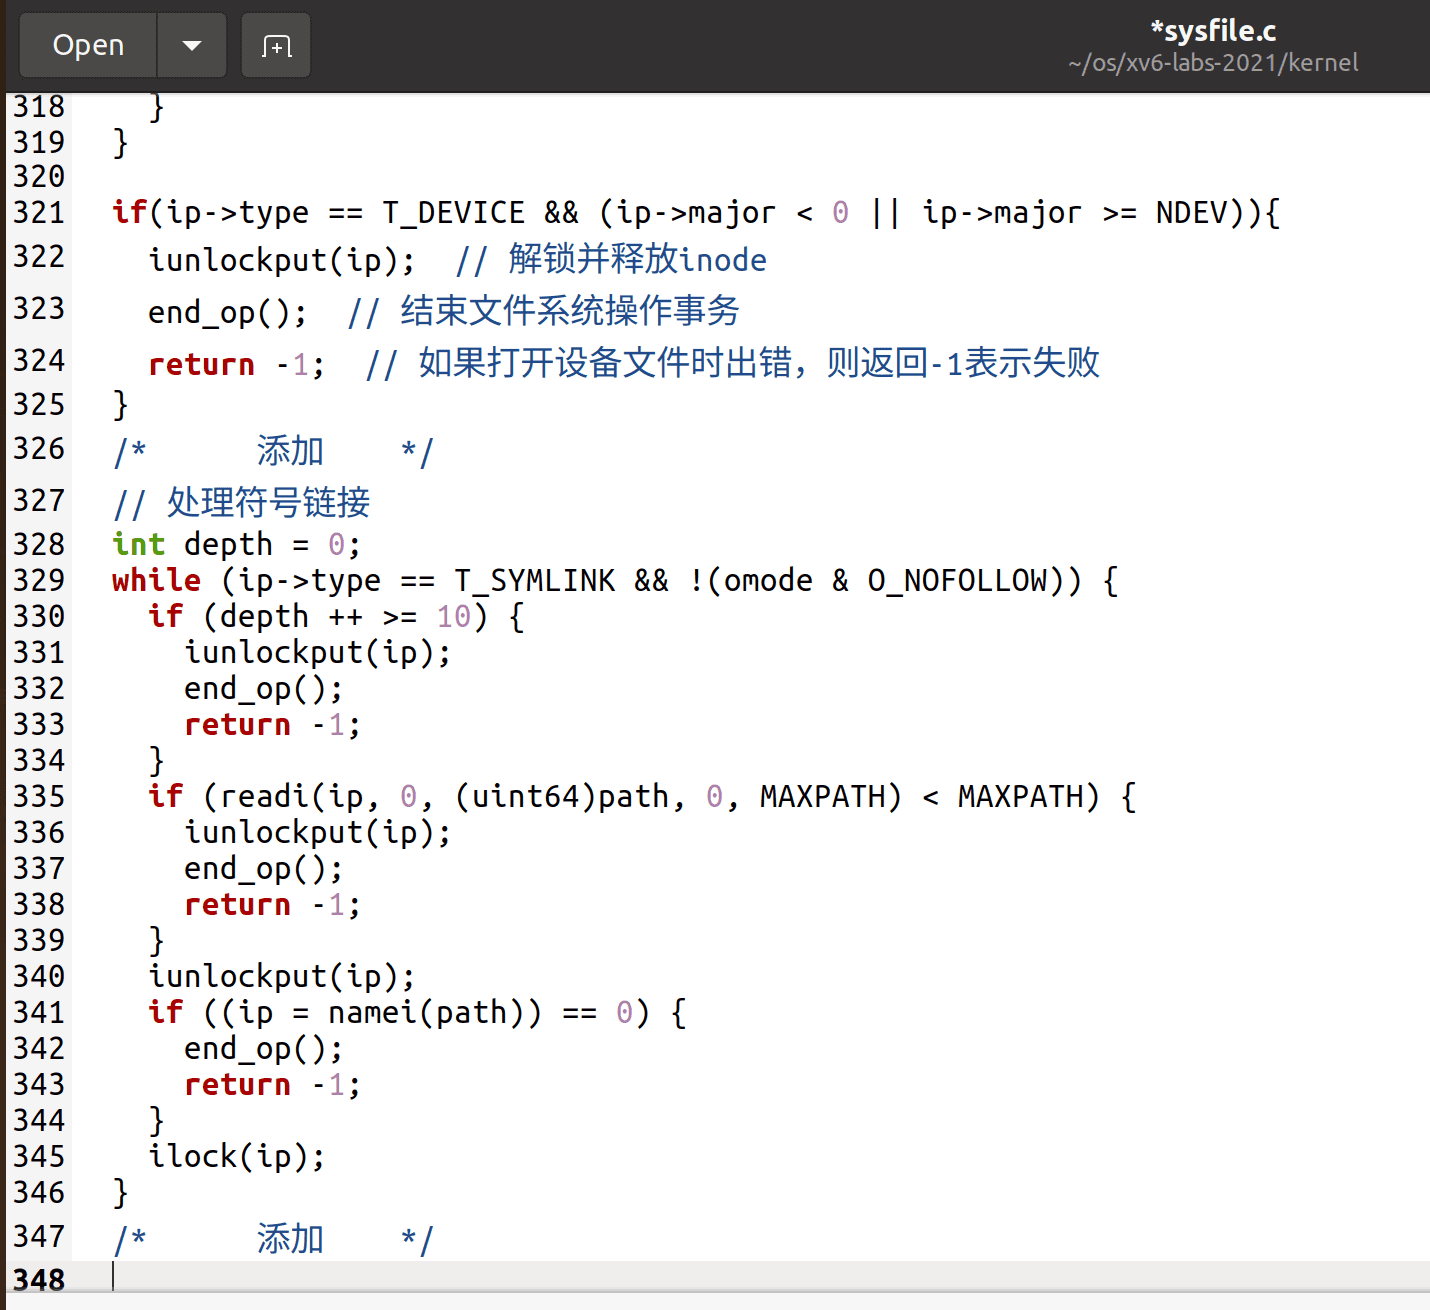
Task: Click the T_DEVICE constant on line 321
Action: (x=453, y=212)
